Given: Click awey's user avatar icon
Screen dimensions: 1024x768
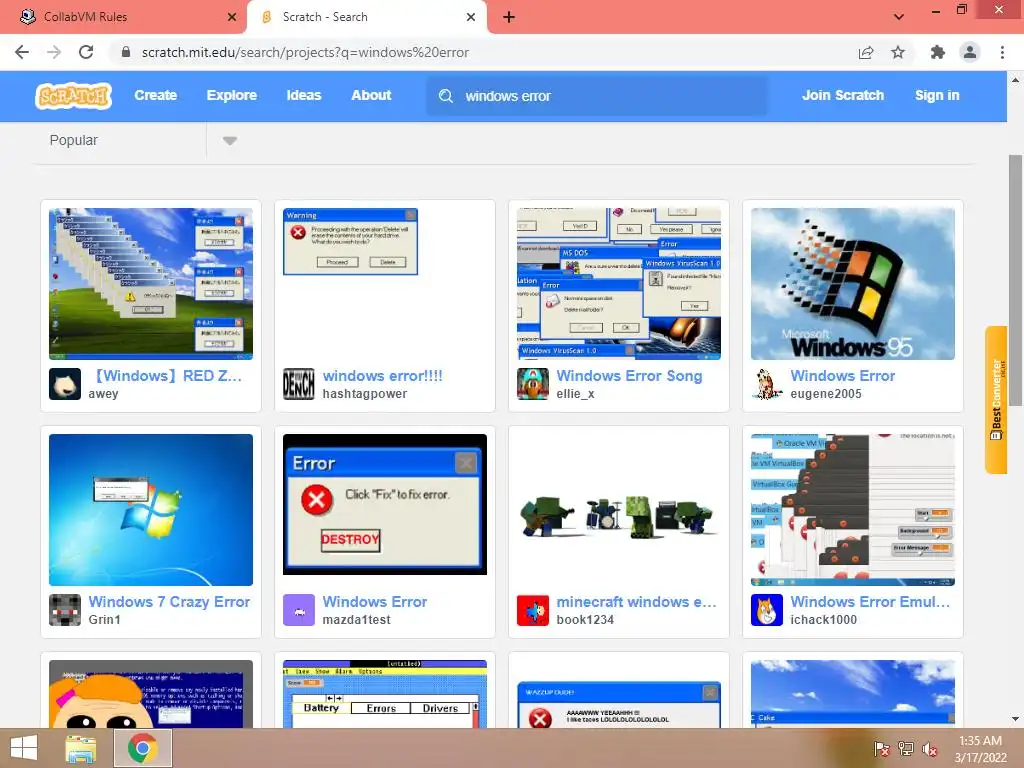Looking at the screenshot, I should tap(65, 384).
